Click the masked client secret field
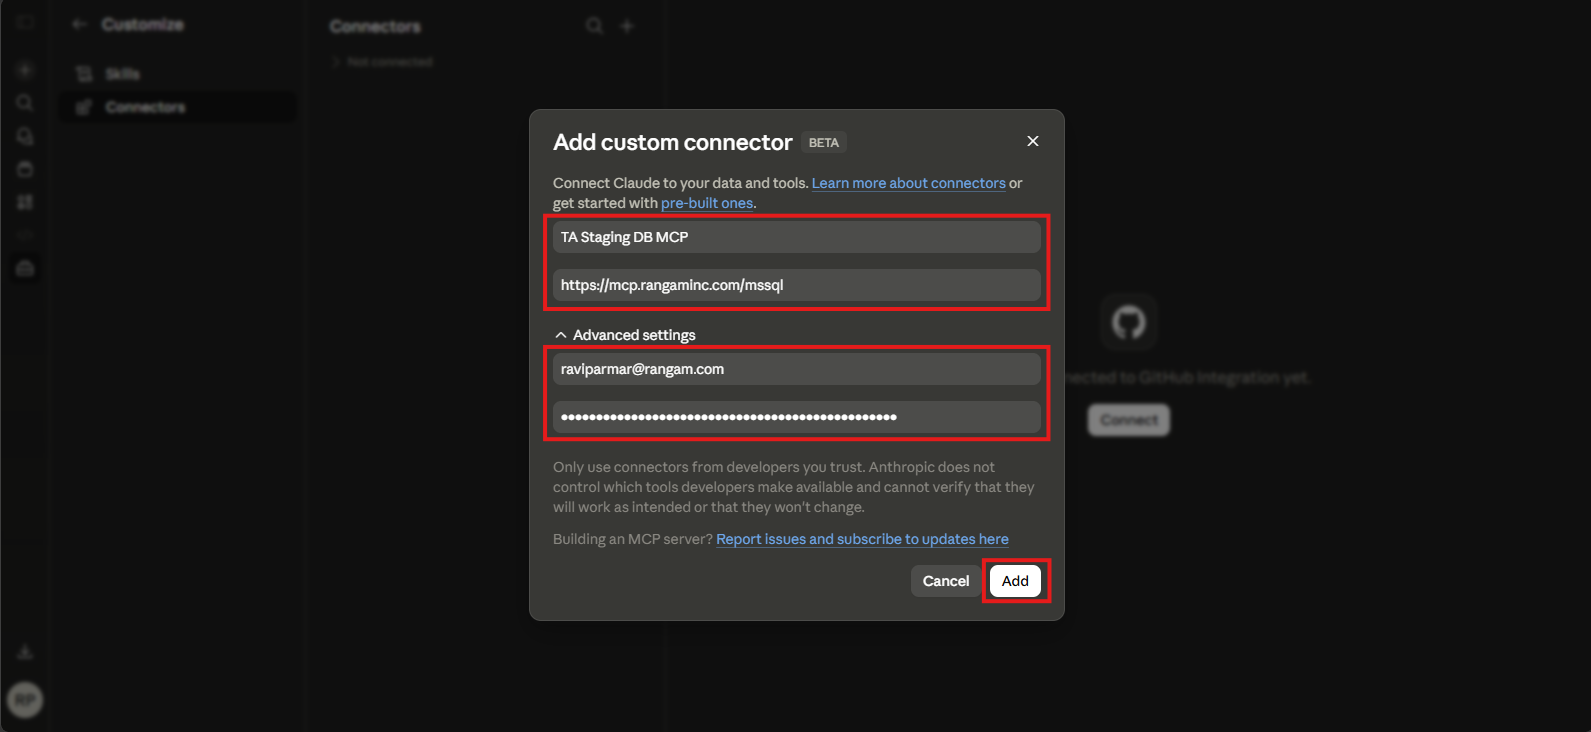Viewport: 1591px width, 732px height. [x=797, y=417]
